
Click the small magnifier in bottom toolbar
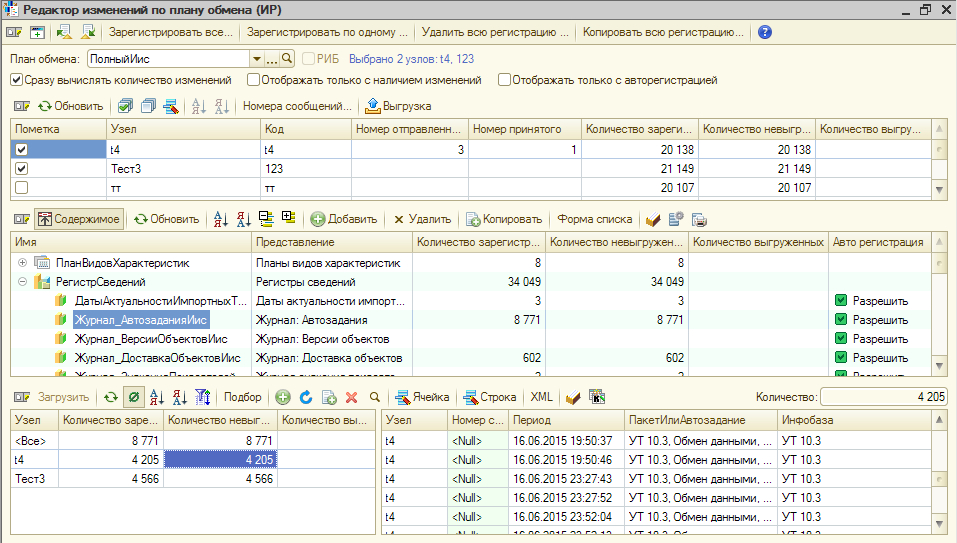click(375, 397)
